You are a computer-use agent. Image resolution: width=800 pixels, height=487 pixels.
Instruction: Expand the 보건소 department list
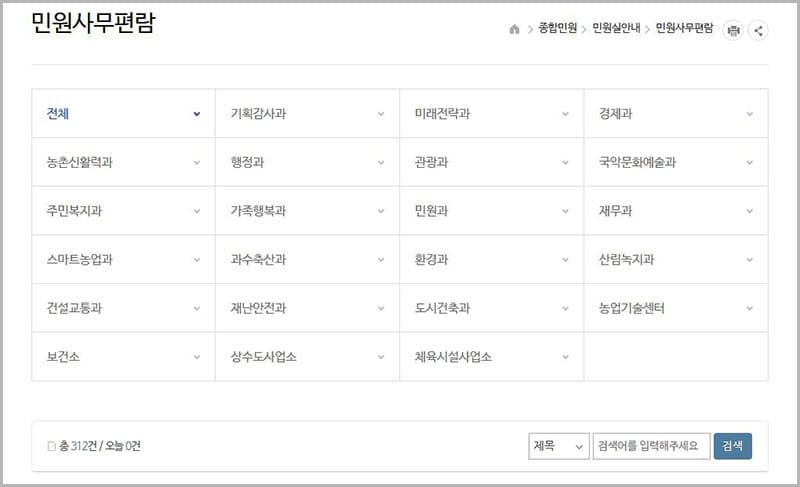pyautogui.click(x=123, y=357)
